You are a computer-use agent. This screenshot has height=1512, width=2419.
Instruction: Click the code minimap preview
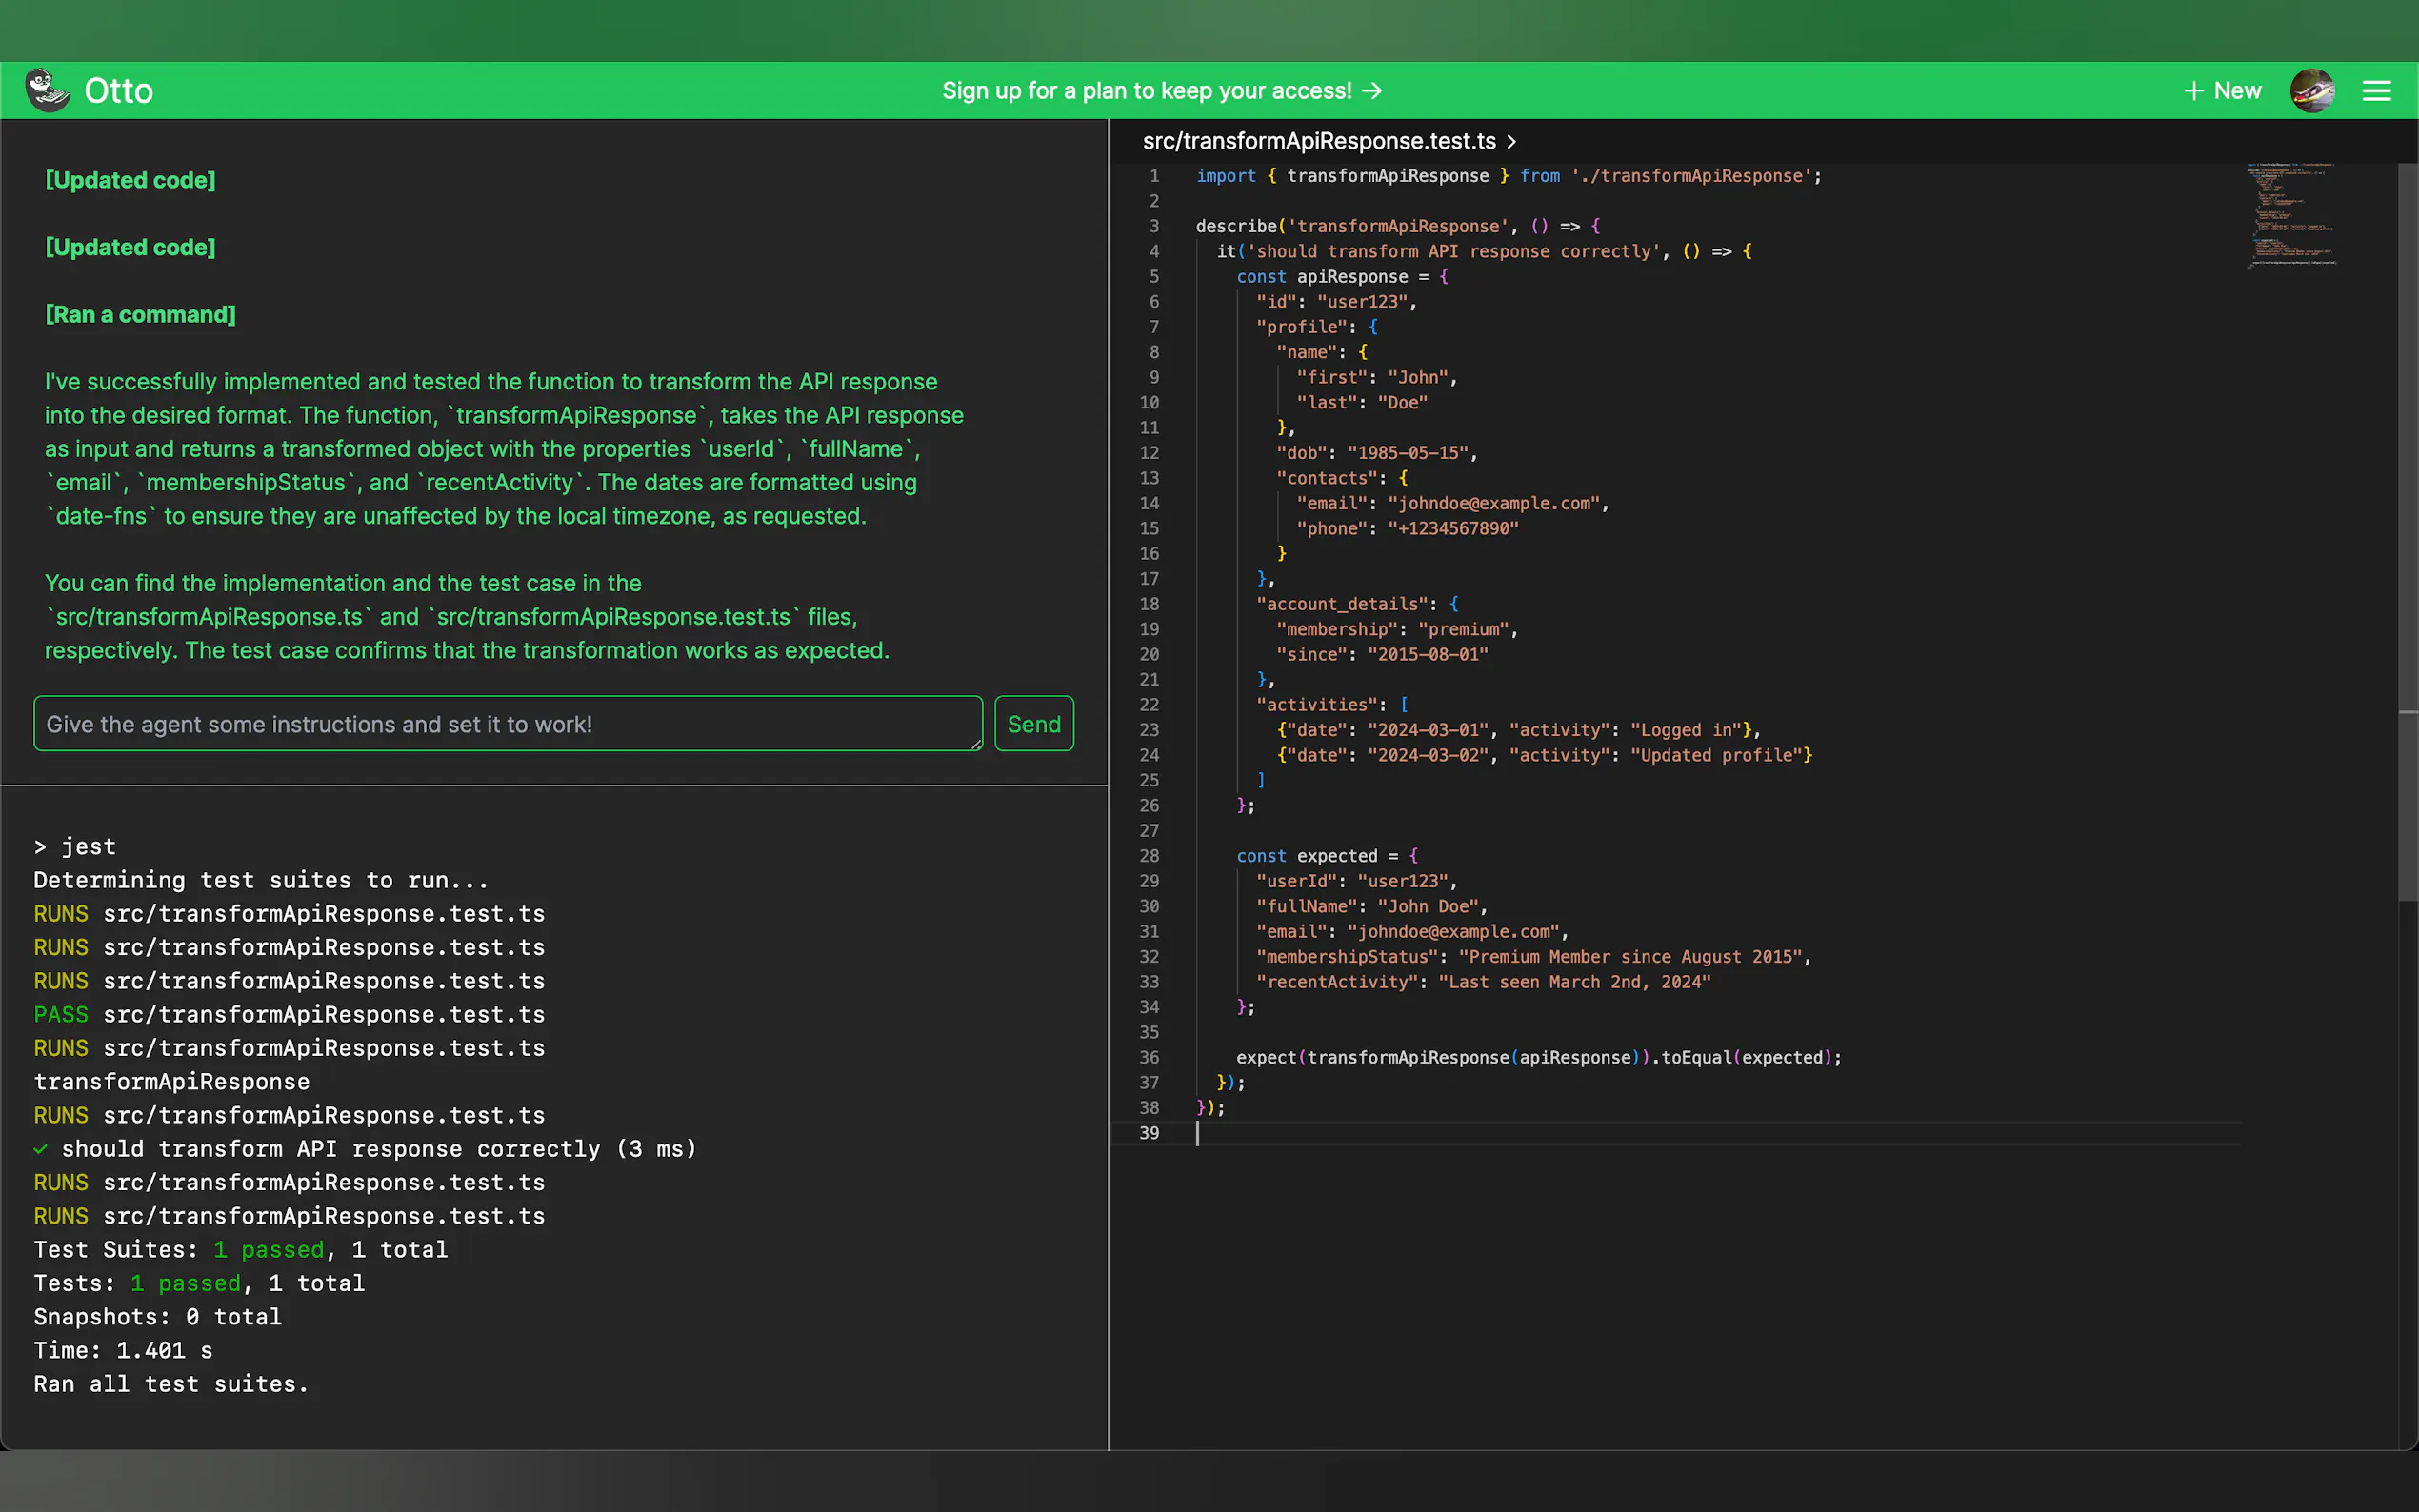[2290, 216]
